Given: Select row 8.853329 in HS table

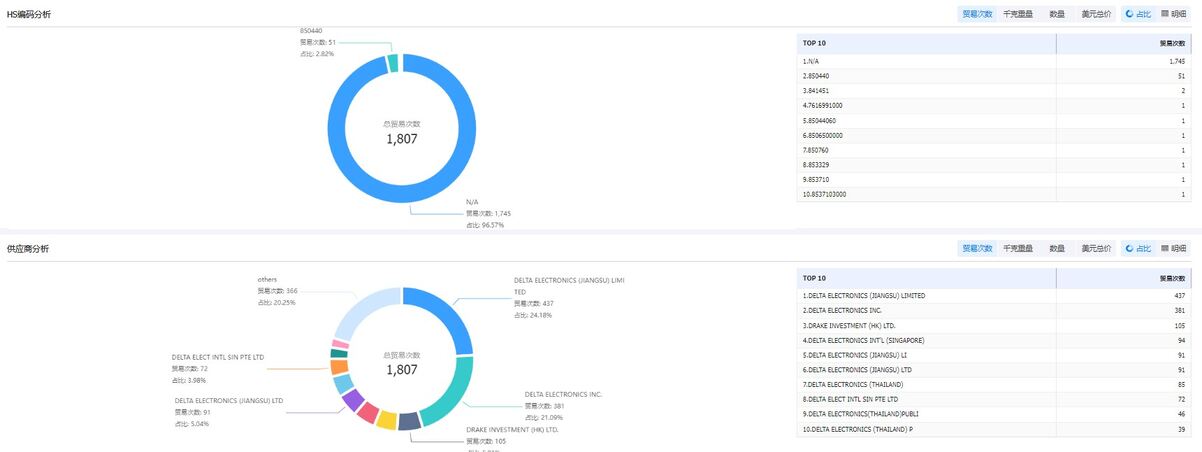Looking at the screenshot, I should pyautogui.click(x=993, y=164).
